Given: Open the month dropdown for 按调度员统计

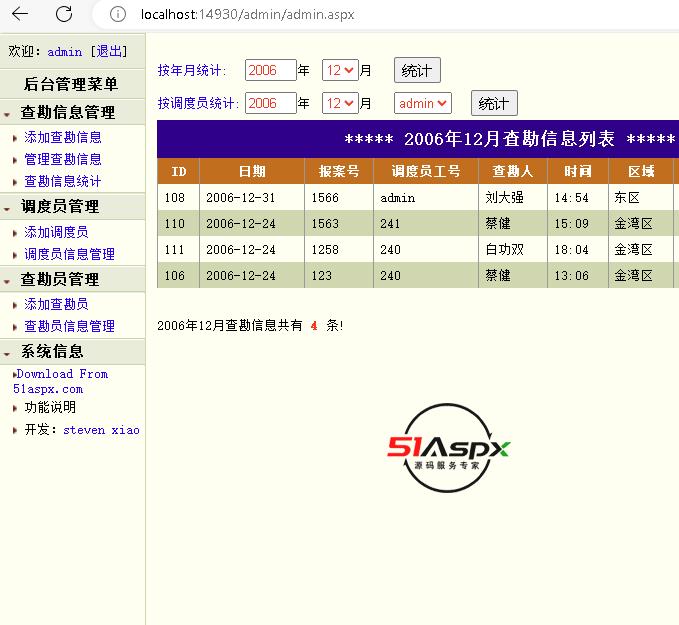Looking at the screenshot, I should click(339, 103).
